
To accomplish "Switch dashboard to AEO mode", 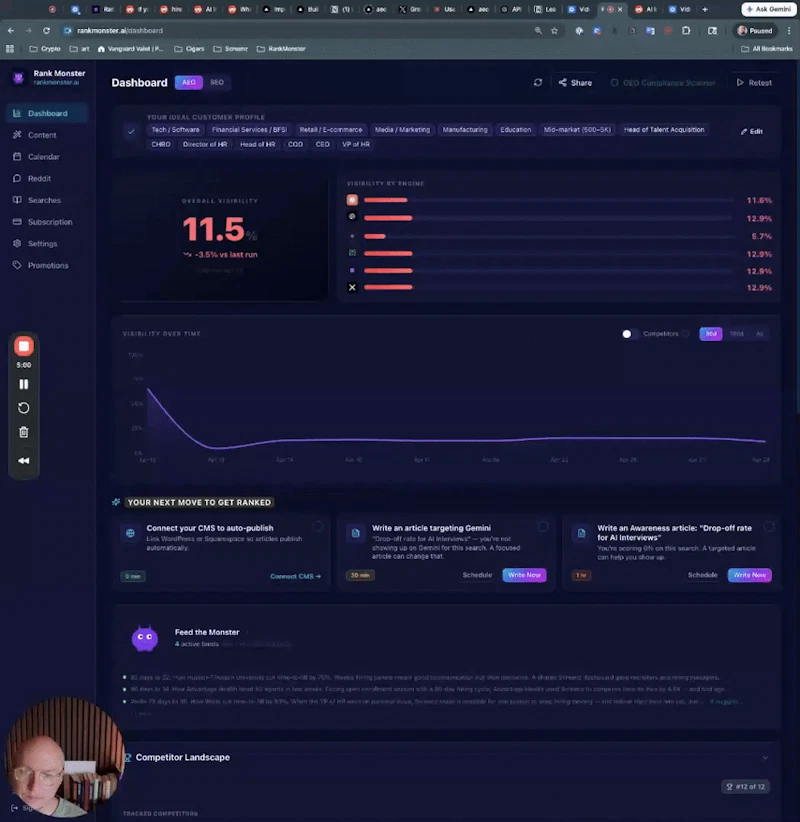I will 189,82.
